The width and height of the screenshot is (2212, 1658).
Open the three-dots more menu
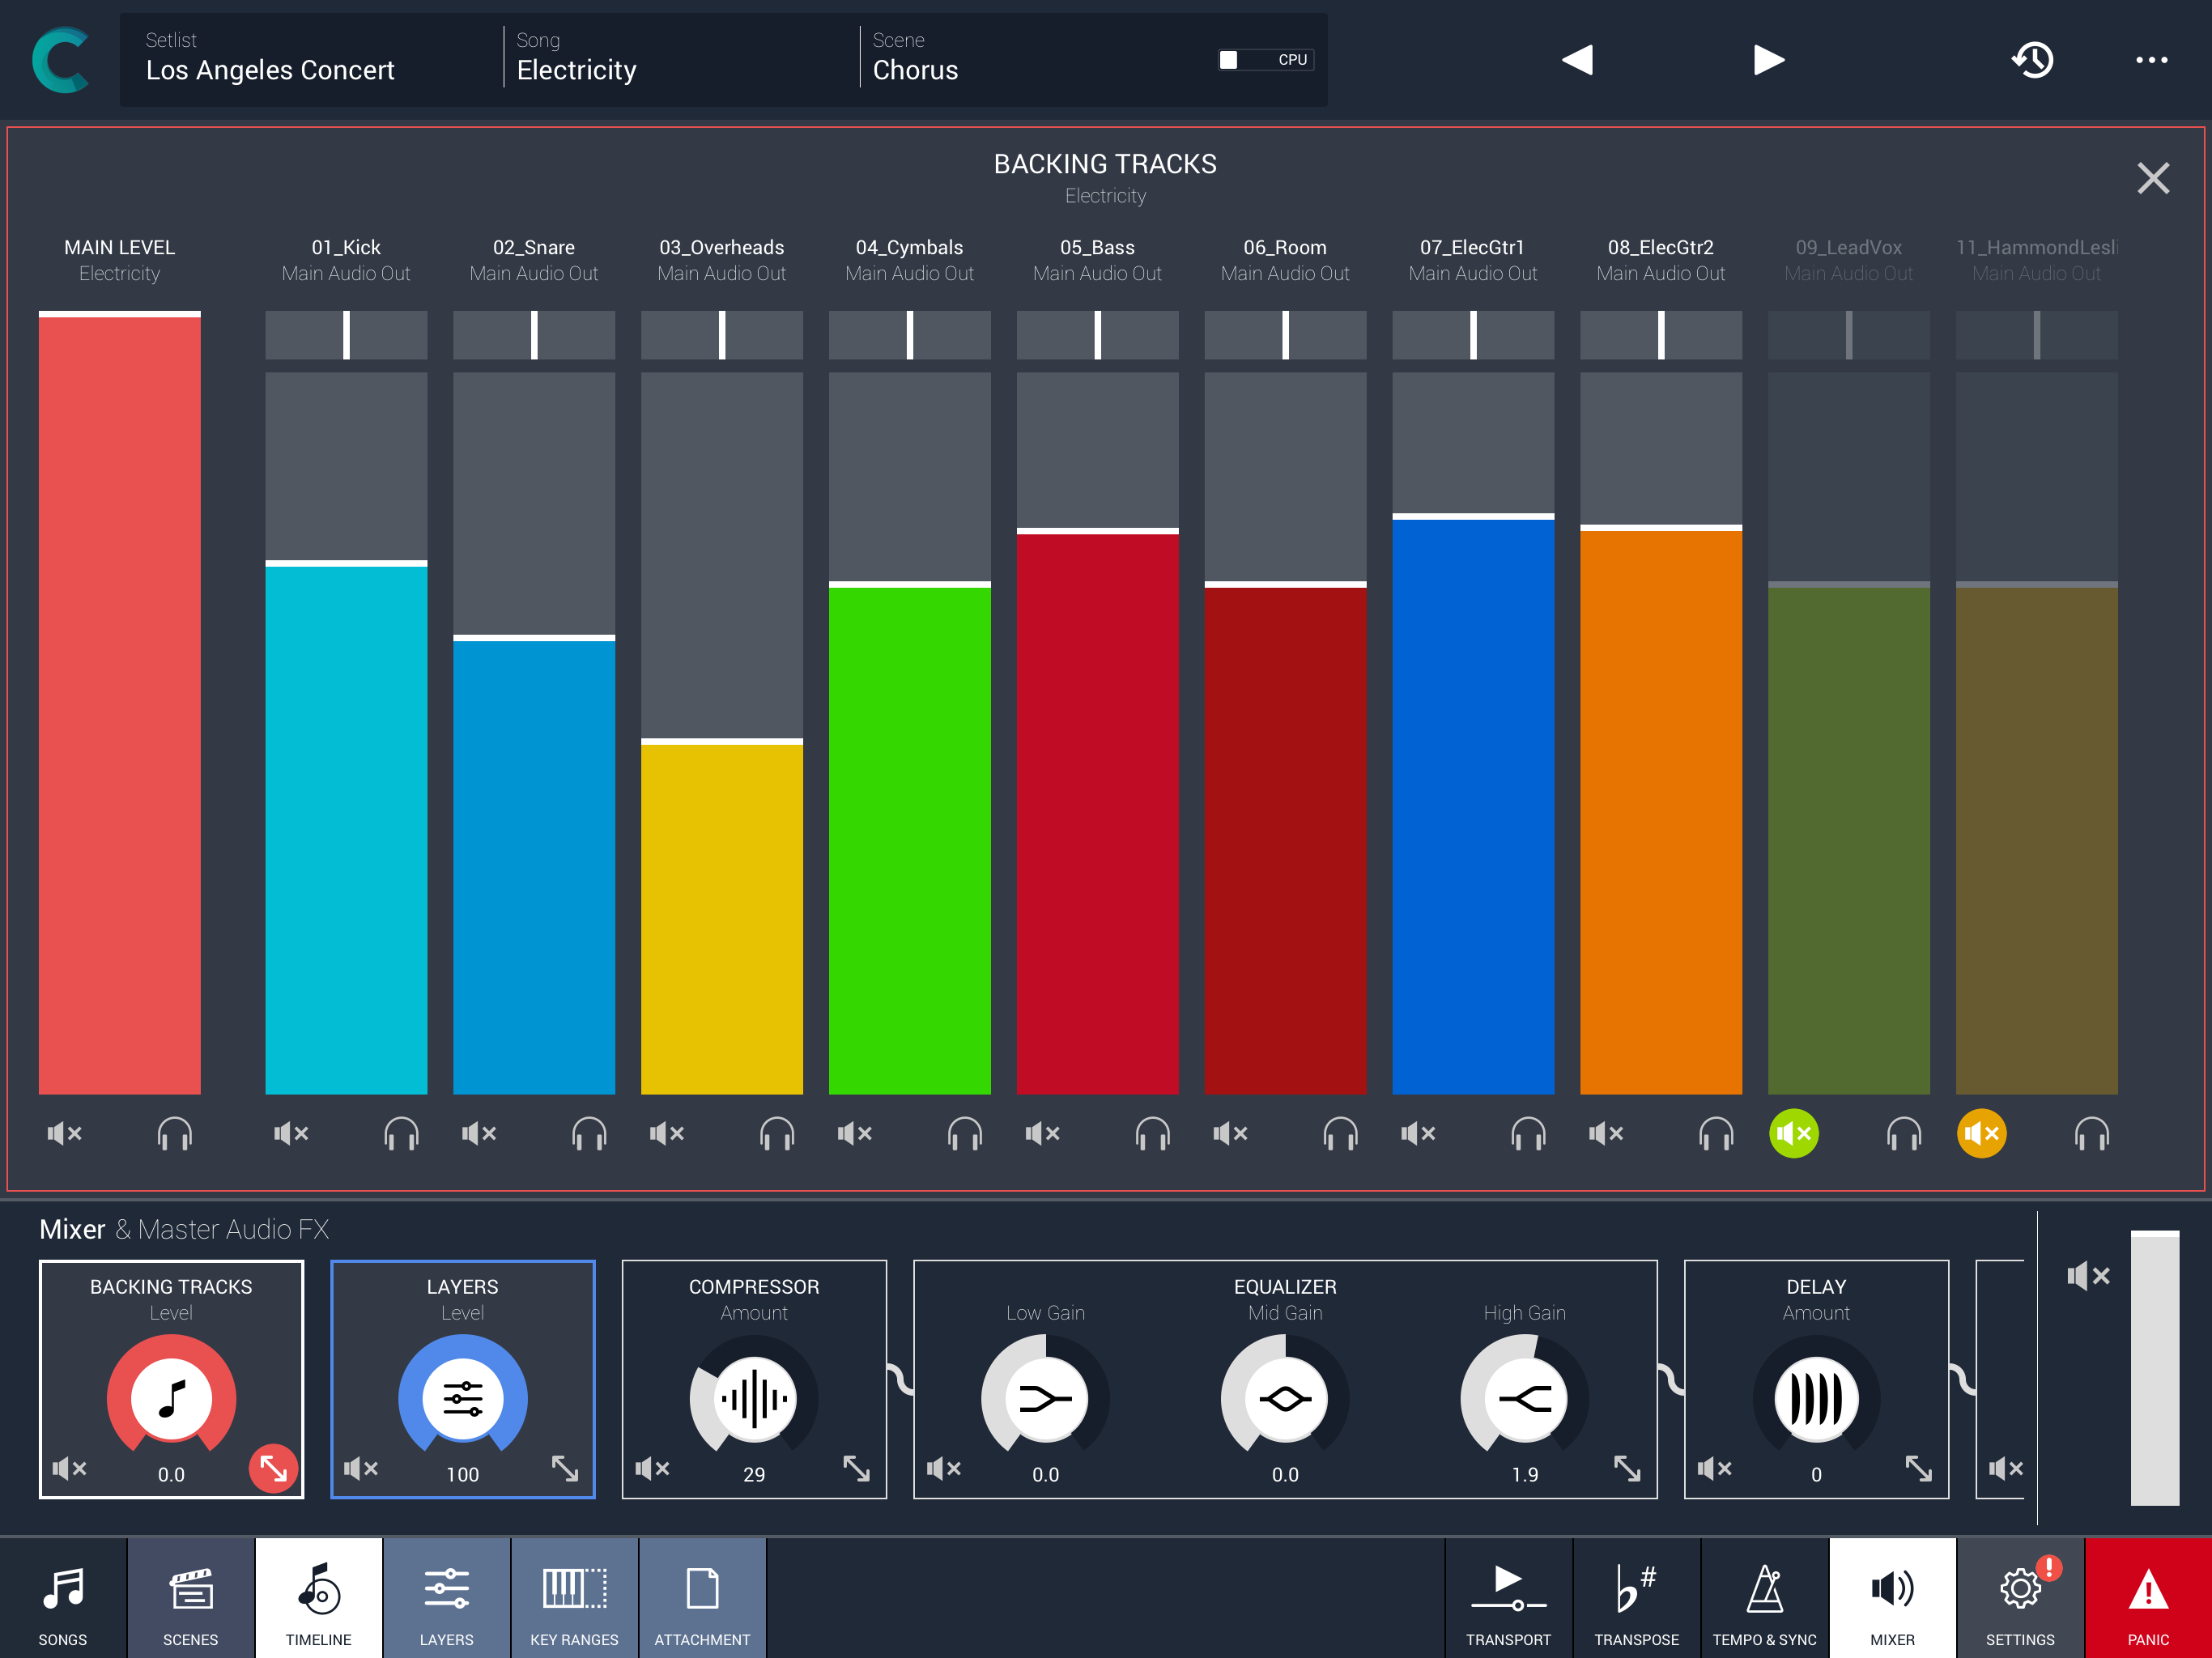coord(2151,60)
